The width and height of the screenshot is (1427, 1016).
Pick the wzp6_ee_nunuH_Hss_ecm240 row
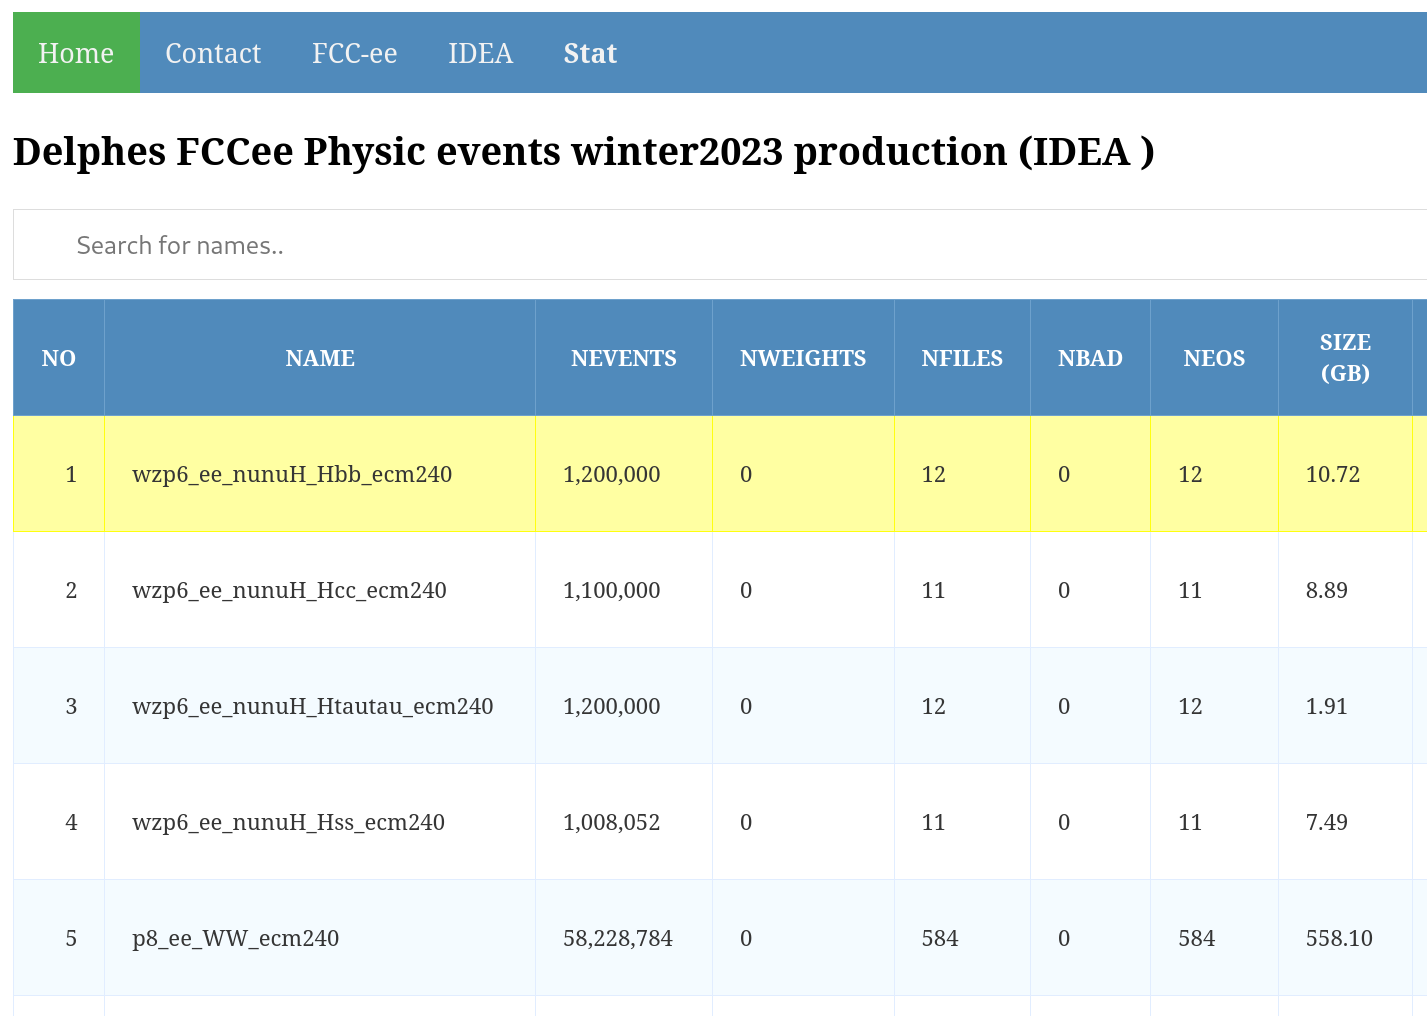coord(288,822)
